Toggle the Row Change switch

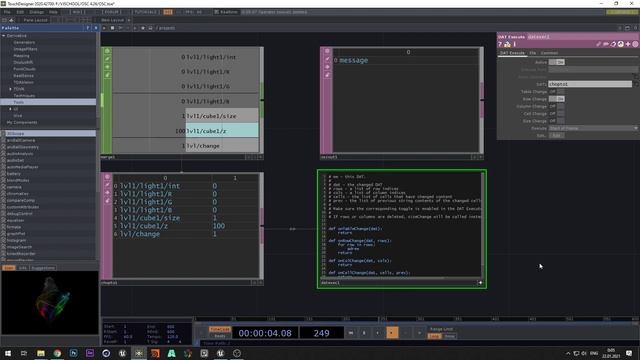point(557,99)
